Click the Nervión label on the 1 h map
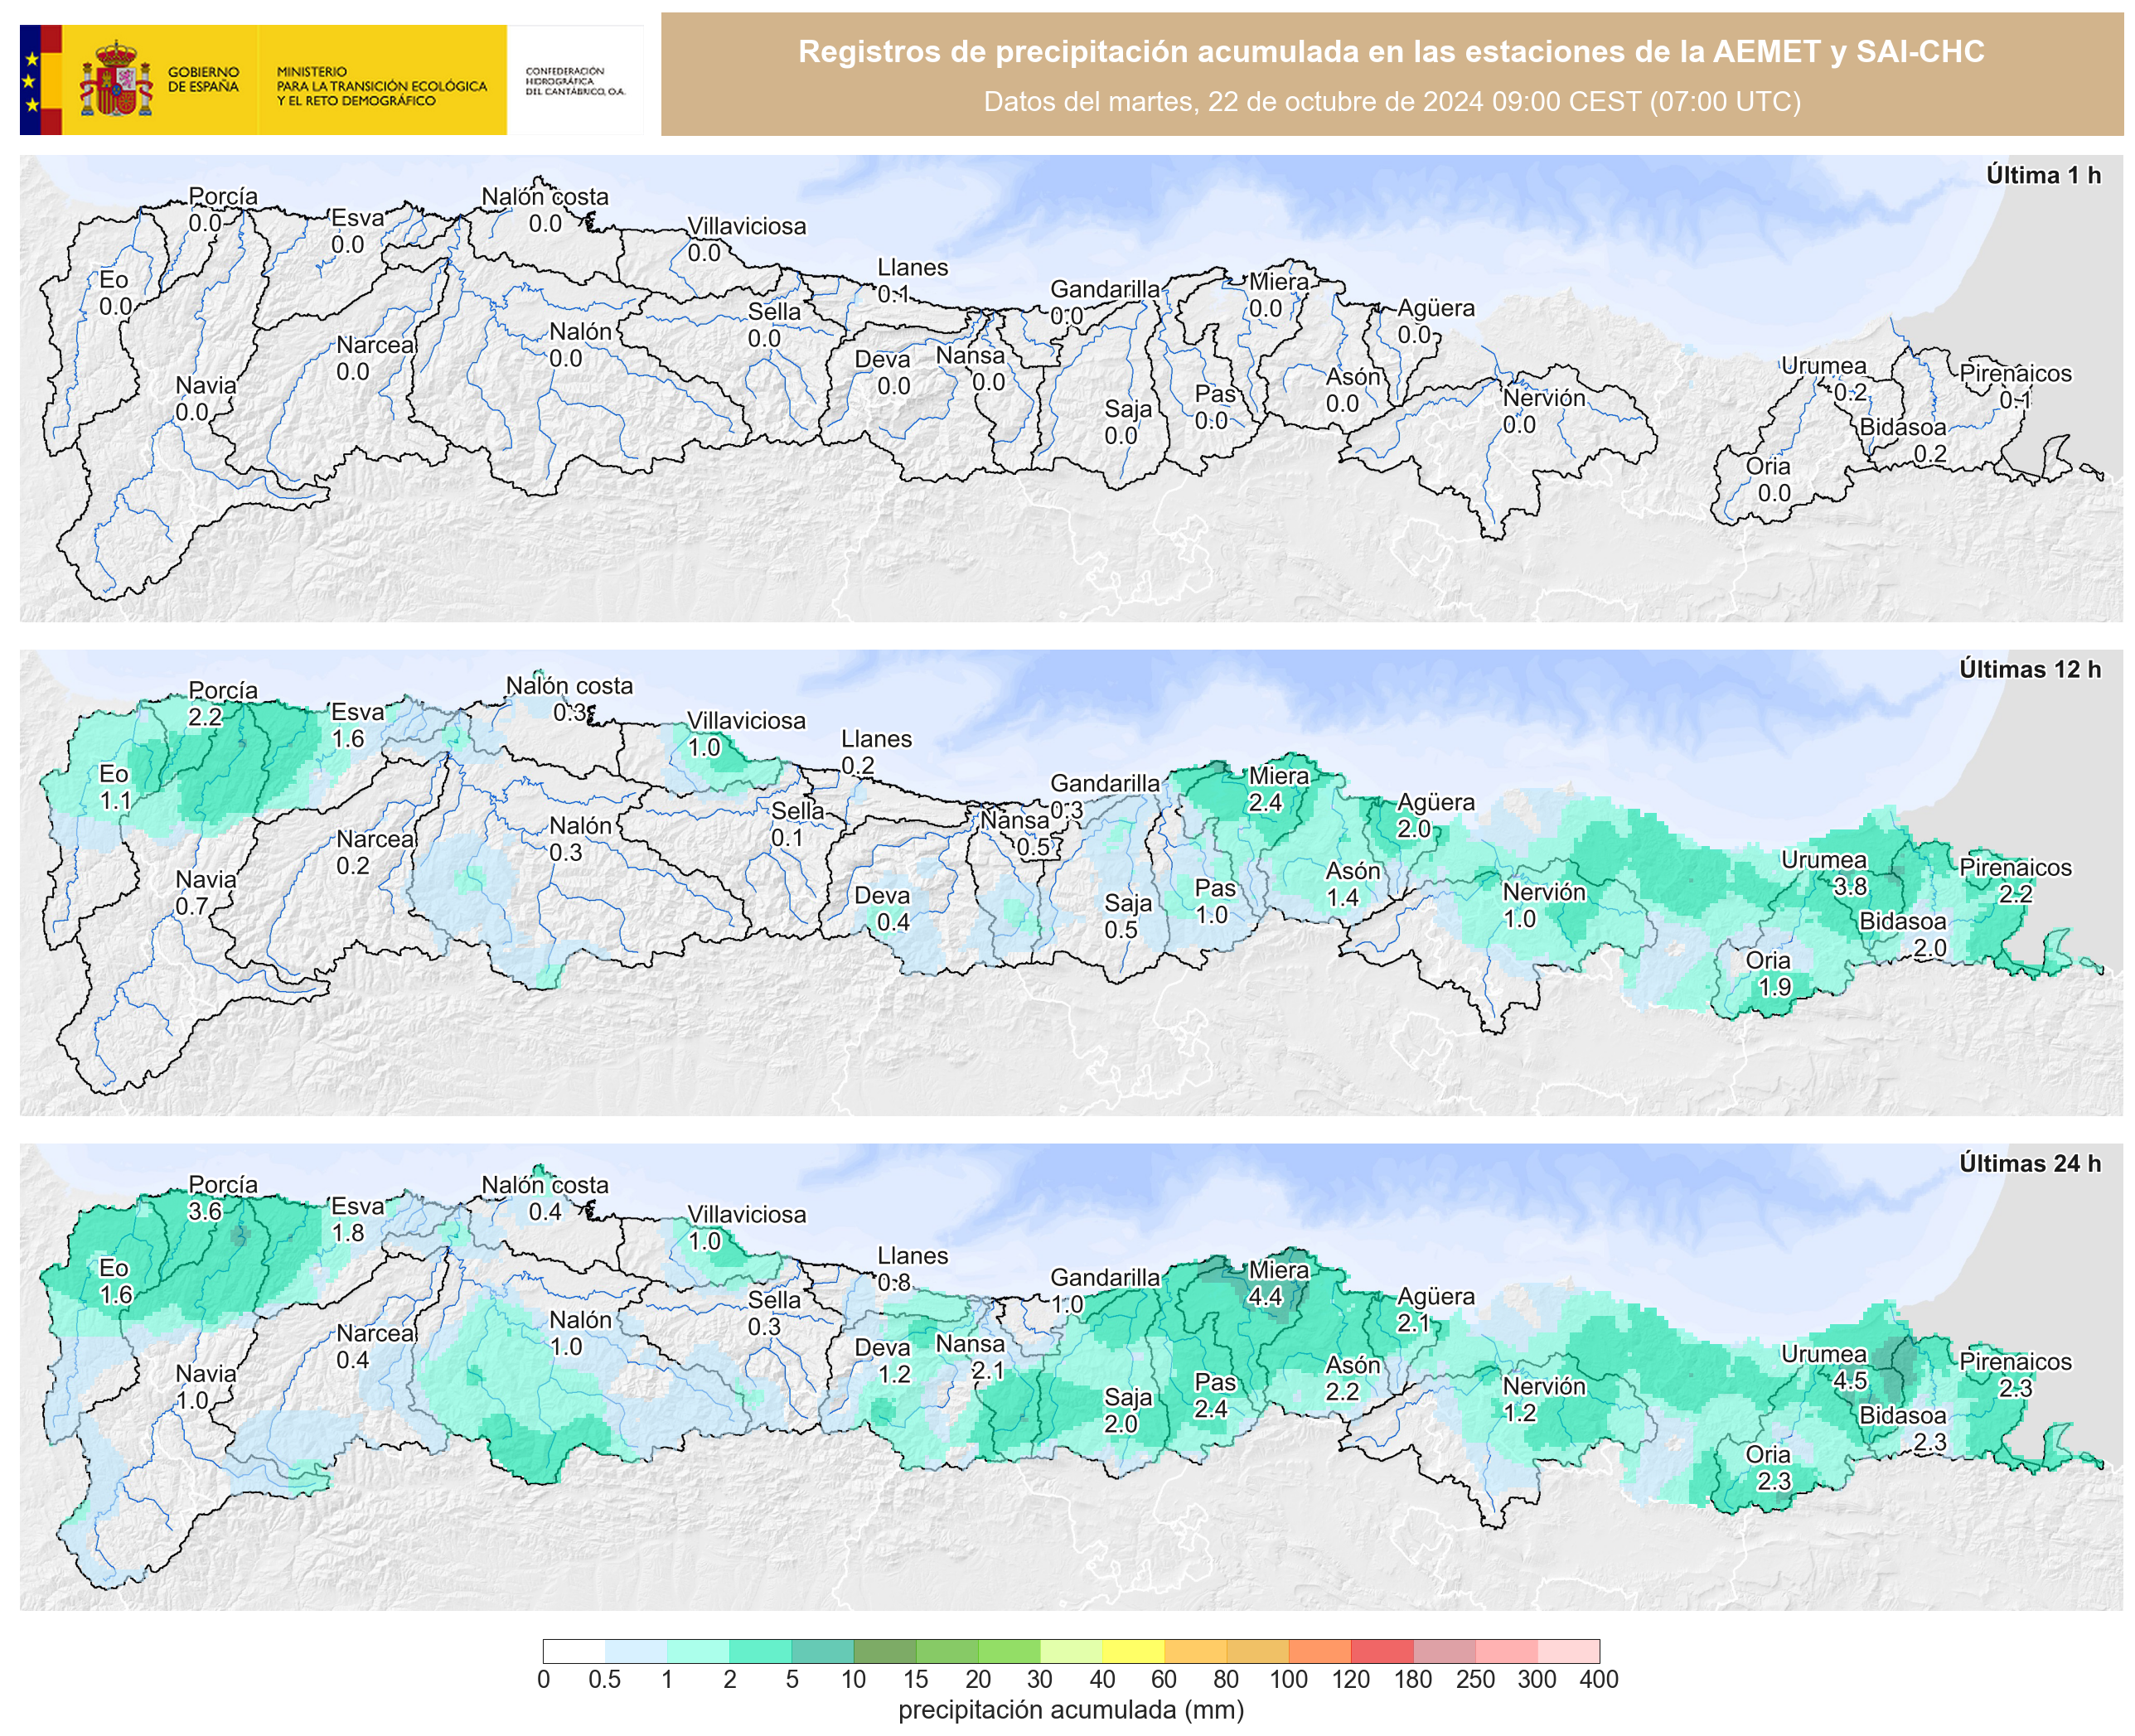The width and height of the screenshot is (2135, 1736). click(x=1544, y=398)
